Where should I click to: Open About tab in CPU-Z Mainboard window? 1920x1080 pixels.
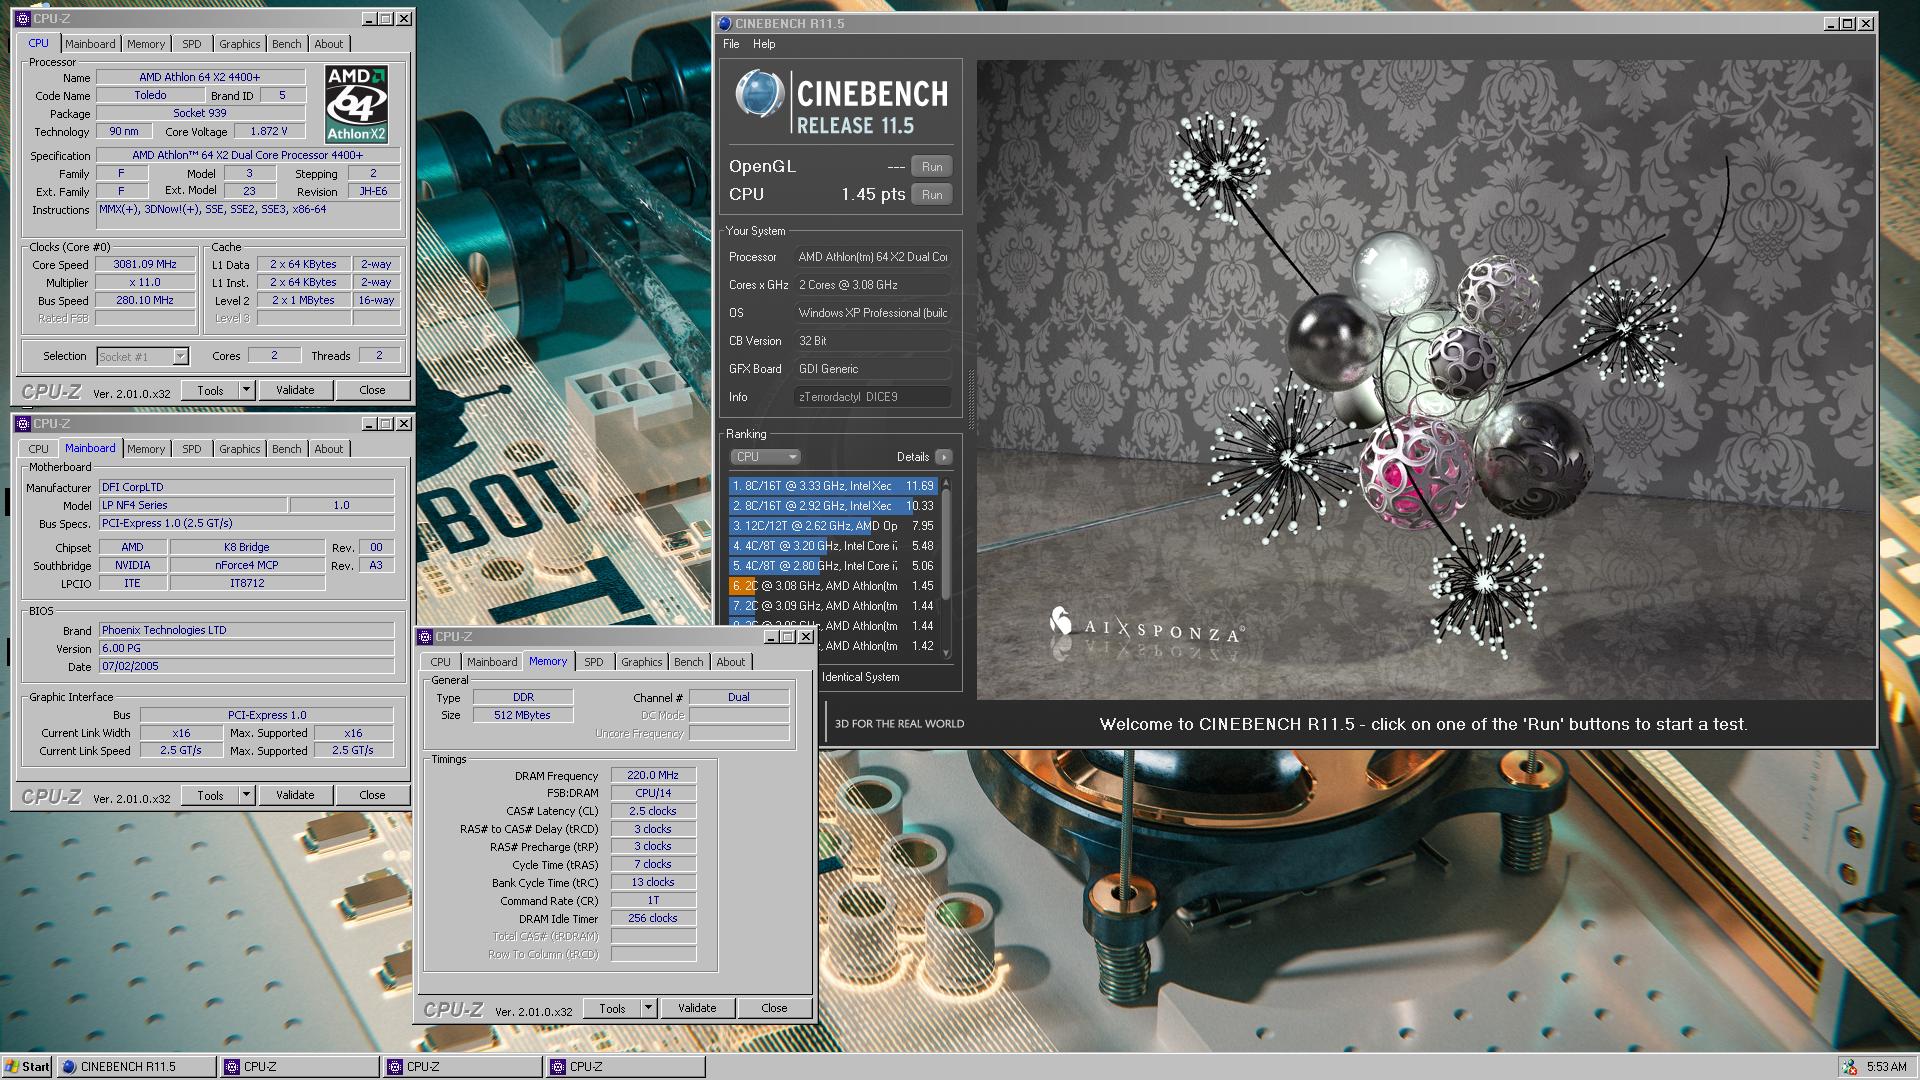(329, 449)
